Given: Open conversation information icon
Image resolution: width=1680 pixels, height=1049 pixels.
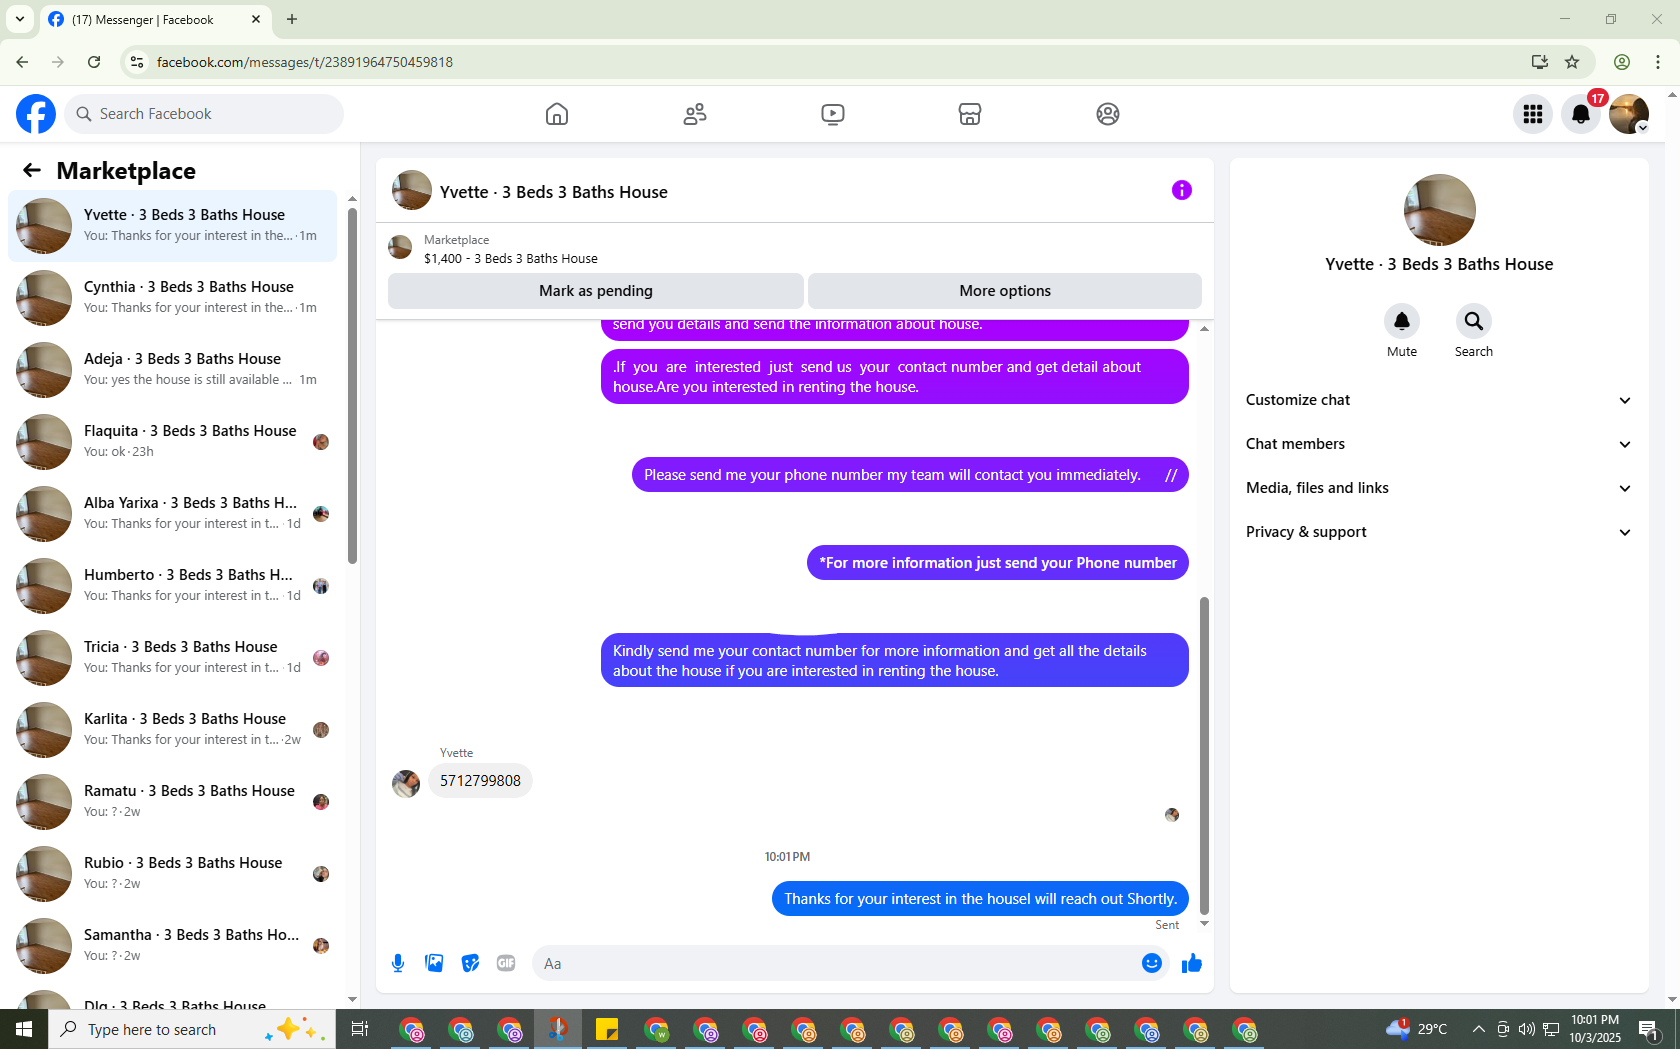Looking at the screenshot, I should 1182,190.
